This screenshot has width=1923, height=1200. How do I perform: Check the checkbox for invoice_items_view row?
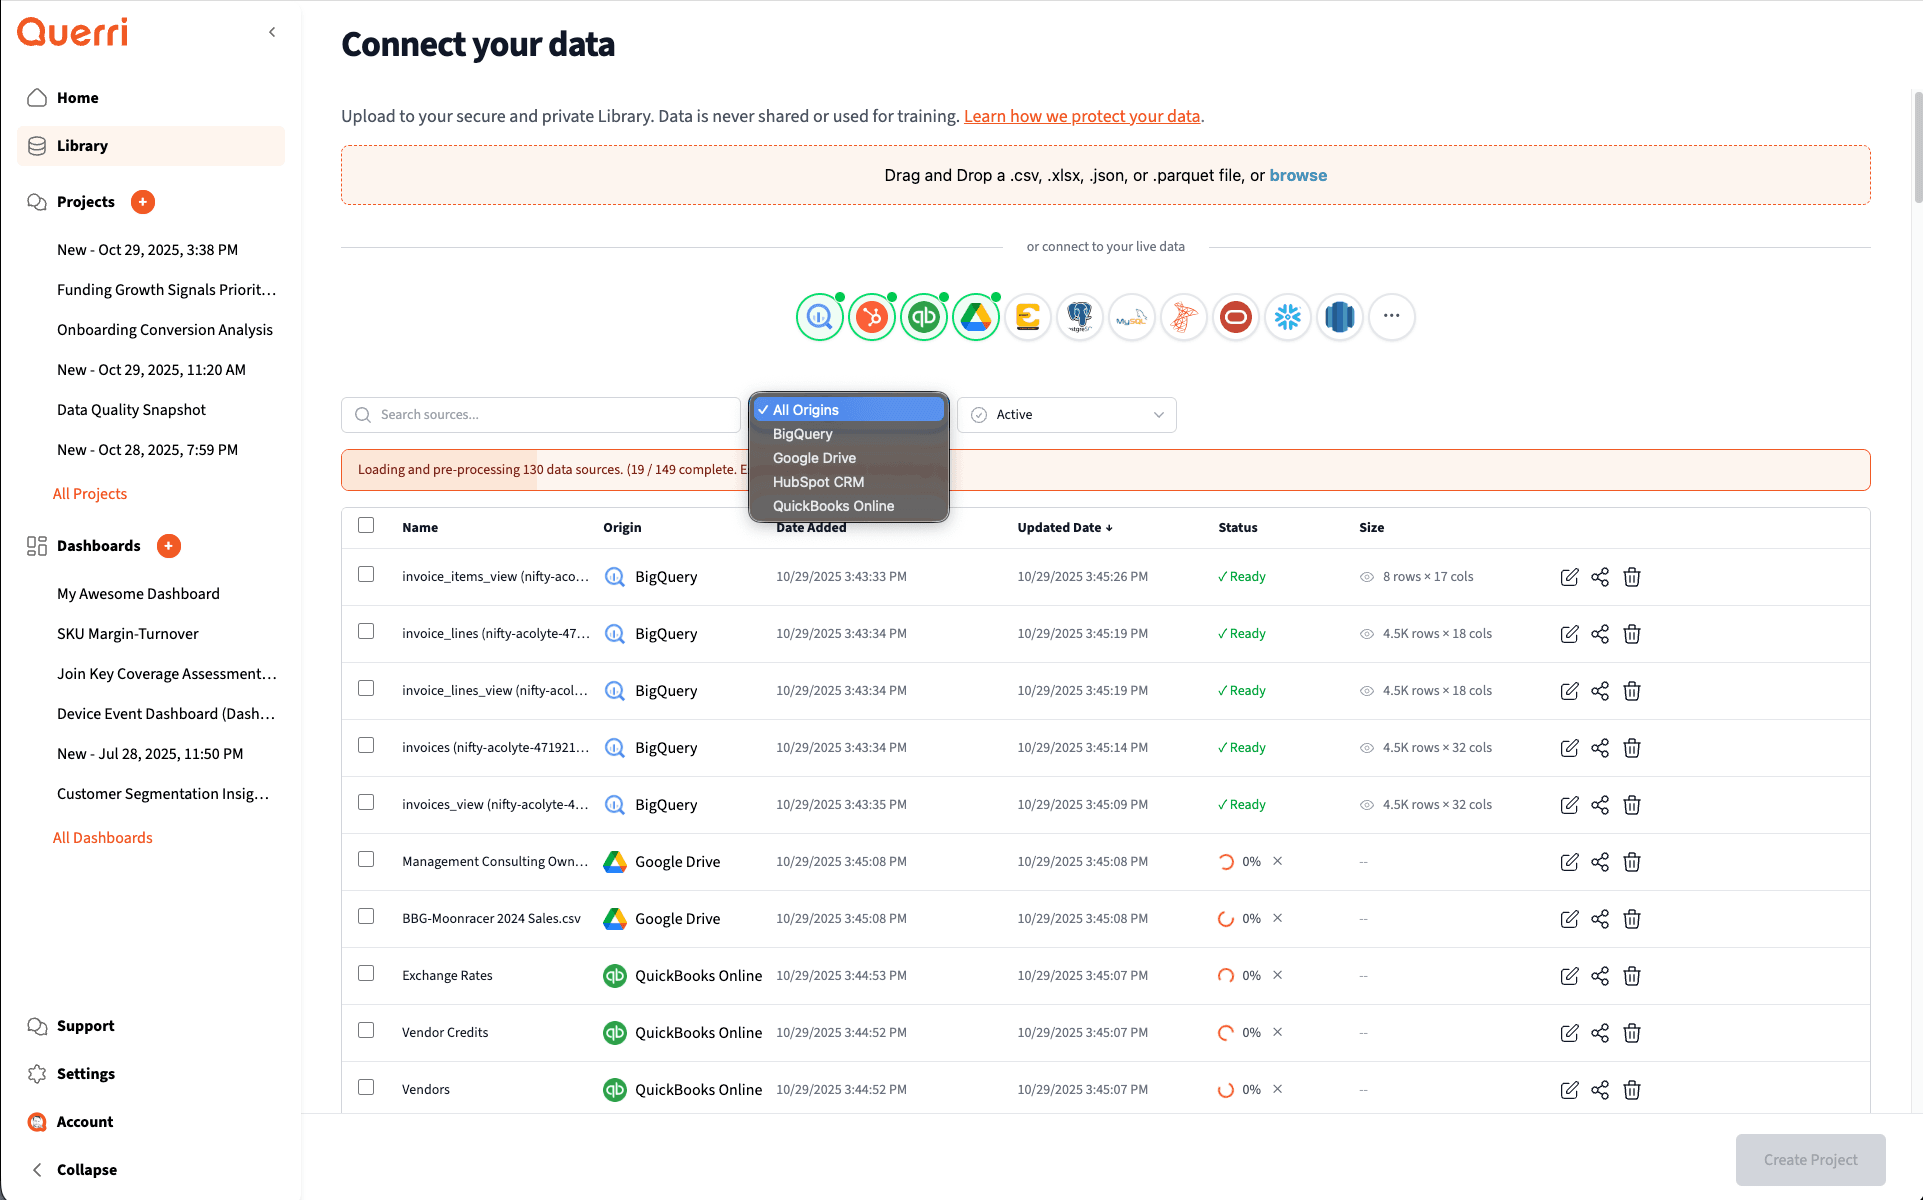pyautogui.click(x=366, y=575)
